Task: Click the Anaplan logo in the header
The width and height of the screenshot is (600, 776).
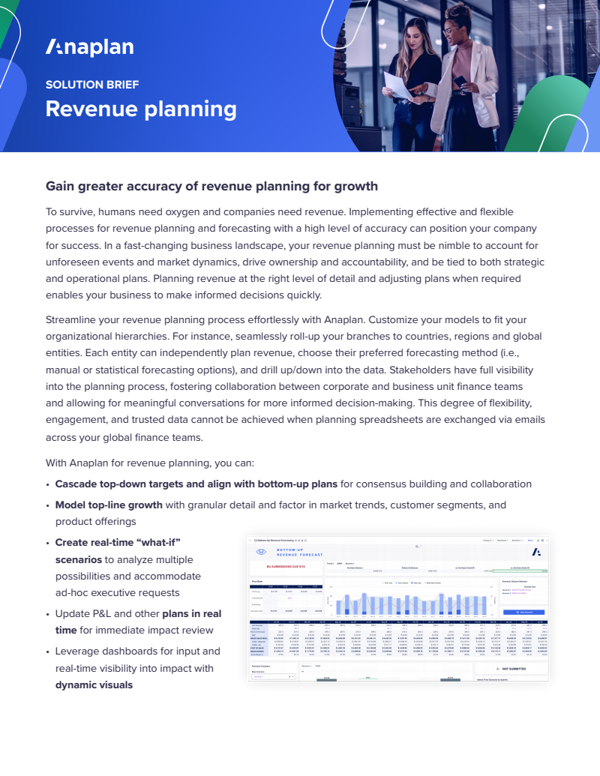Action: pyautogui.click(x=90, y=48)
